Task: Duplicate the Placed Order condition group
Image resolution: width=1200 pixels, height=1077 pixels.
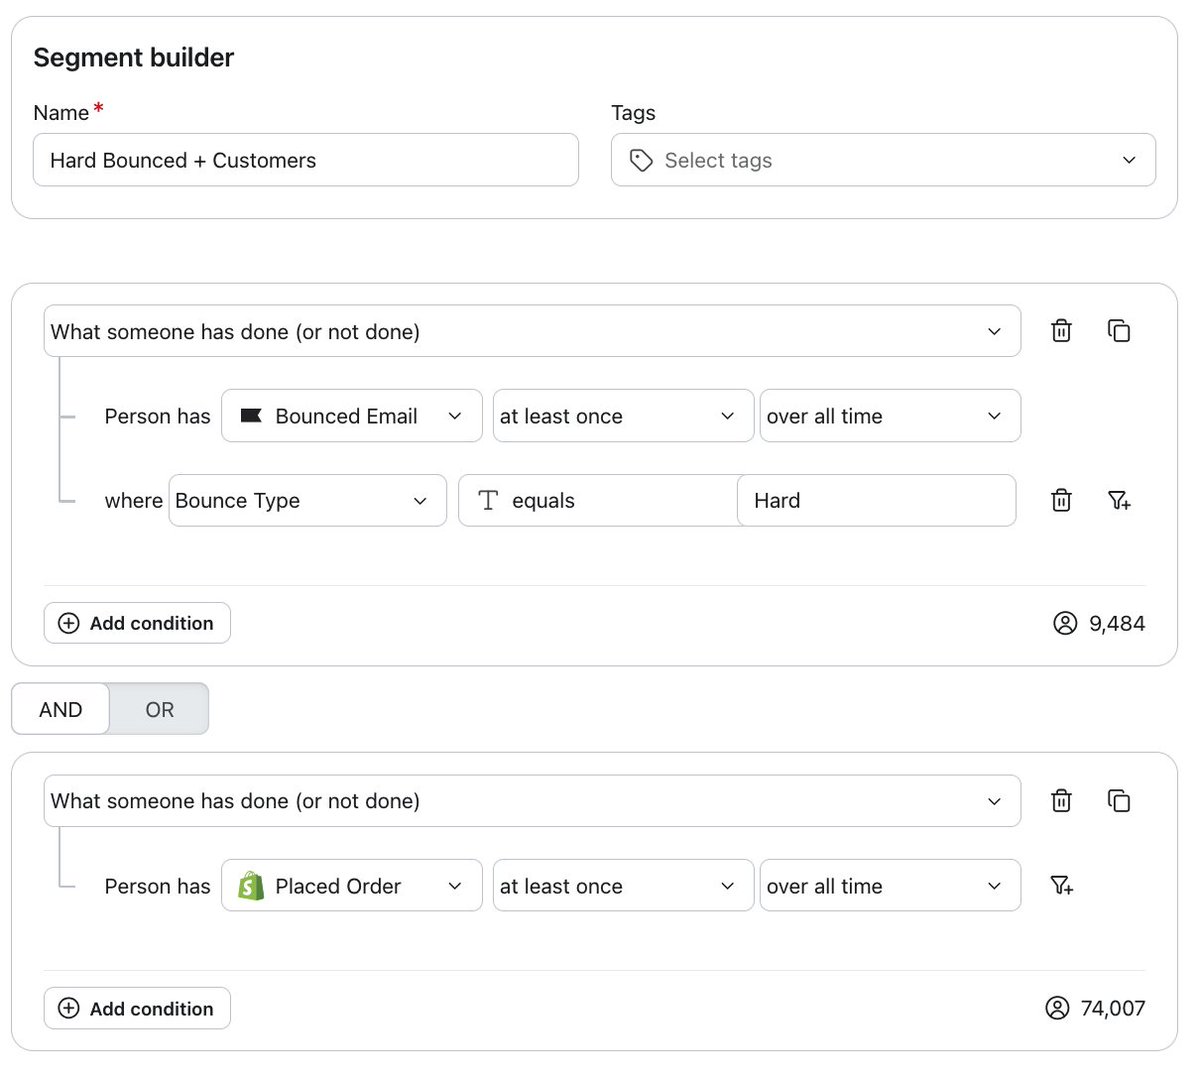Action: [1119, 800]
